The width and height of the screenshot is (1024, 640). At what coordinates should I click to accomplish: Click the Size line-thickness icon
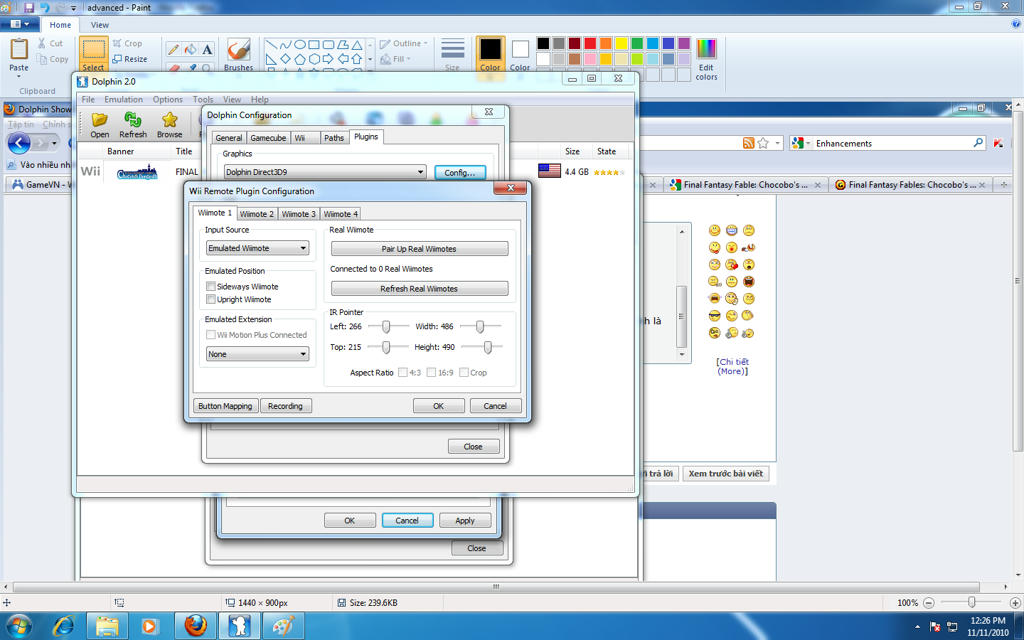click(453, 48)
